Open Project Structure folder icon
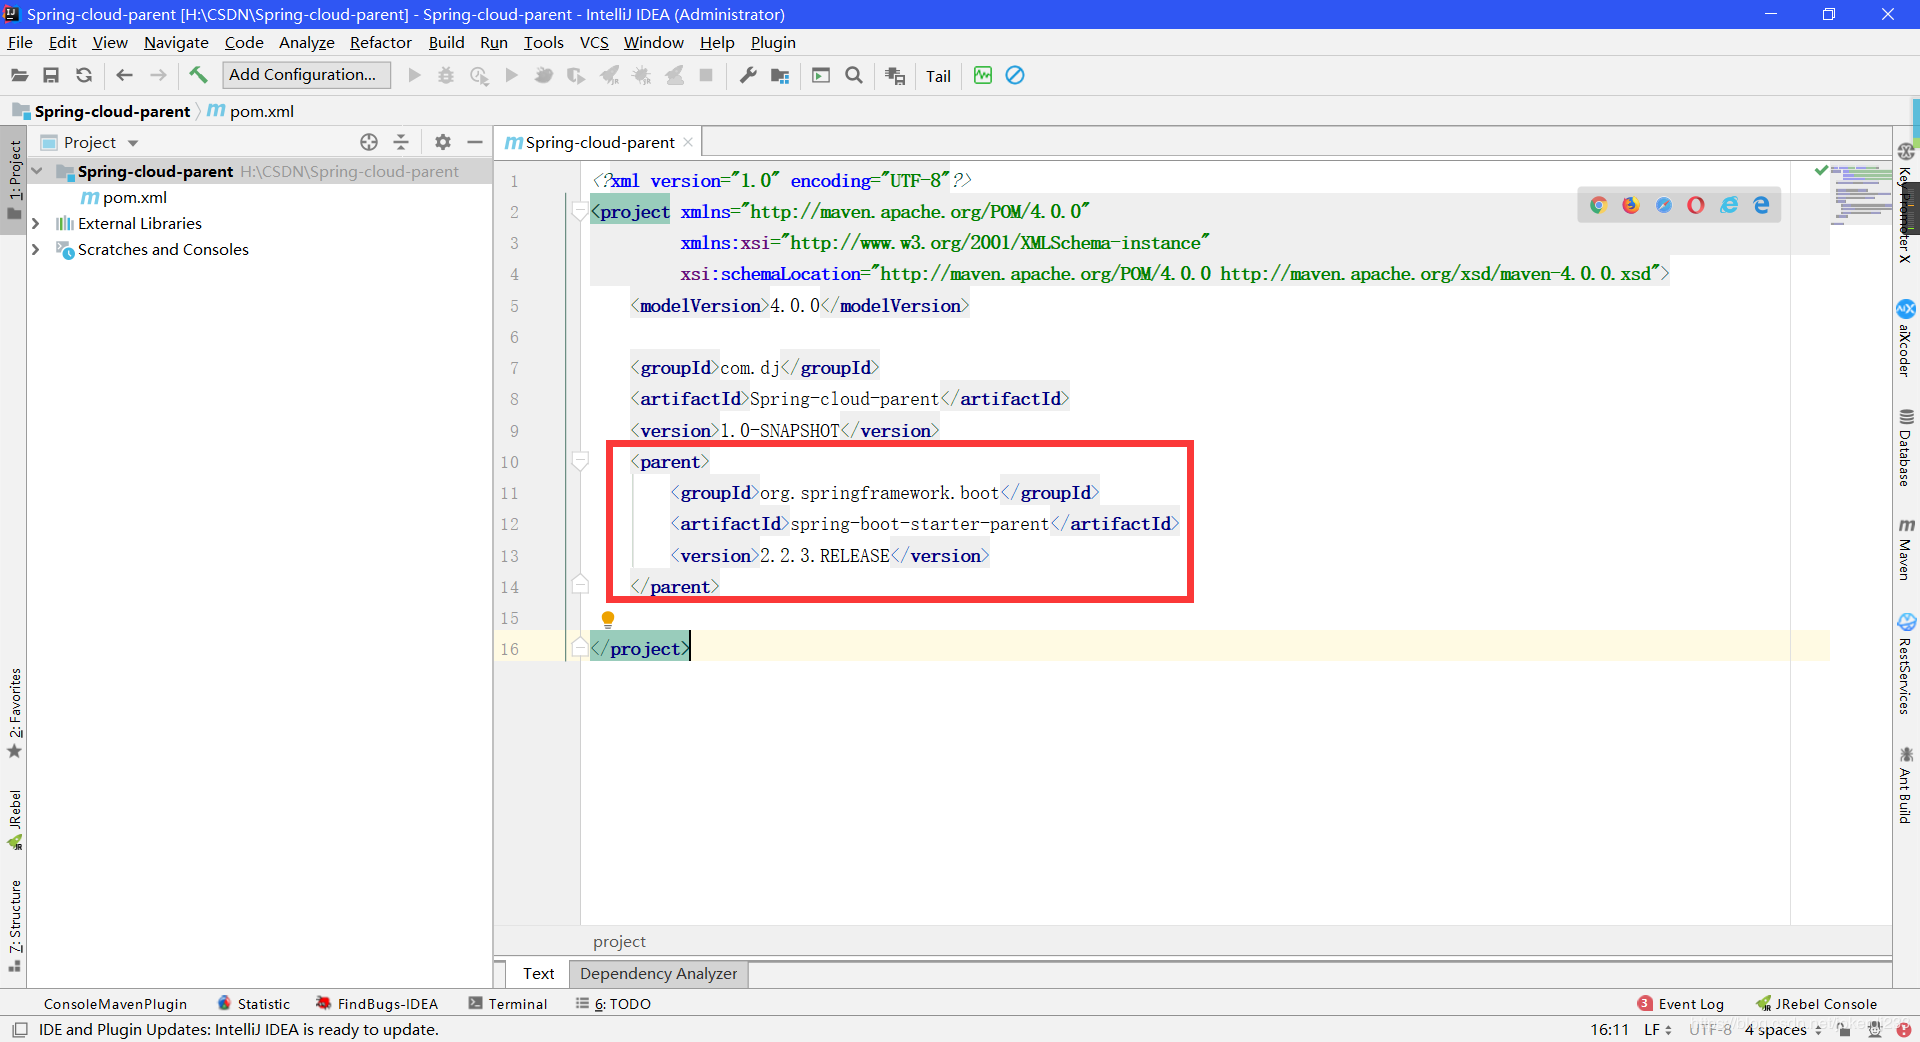 pyautogui.click(x=780, y=75)
